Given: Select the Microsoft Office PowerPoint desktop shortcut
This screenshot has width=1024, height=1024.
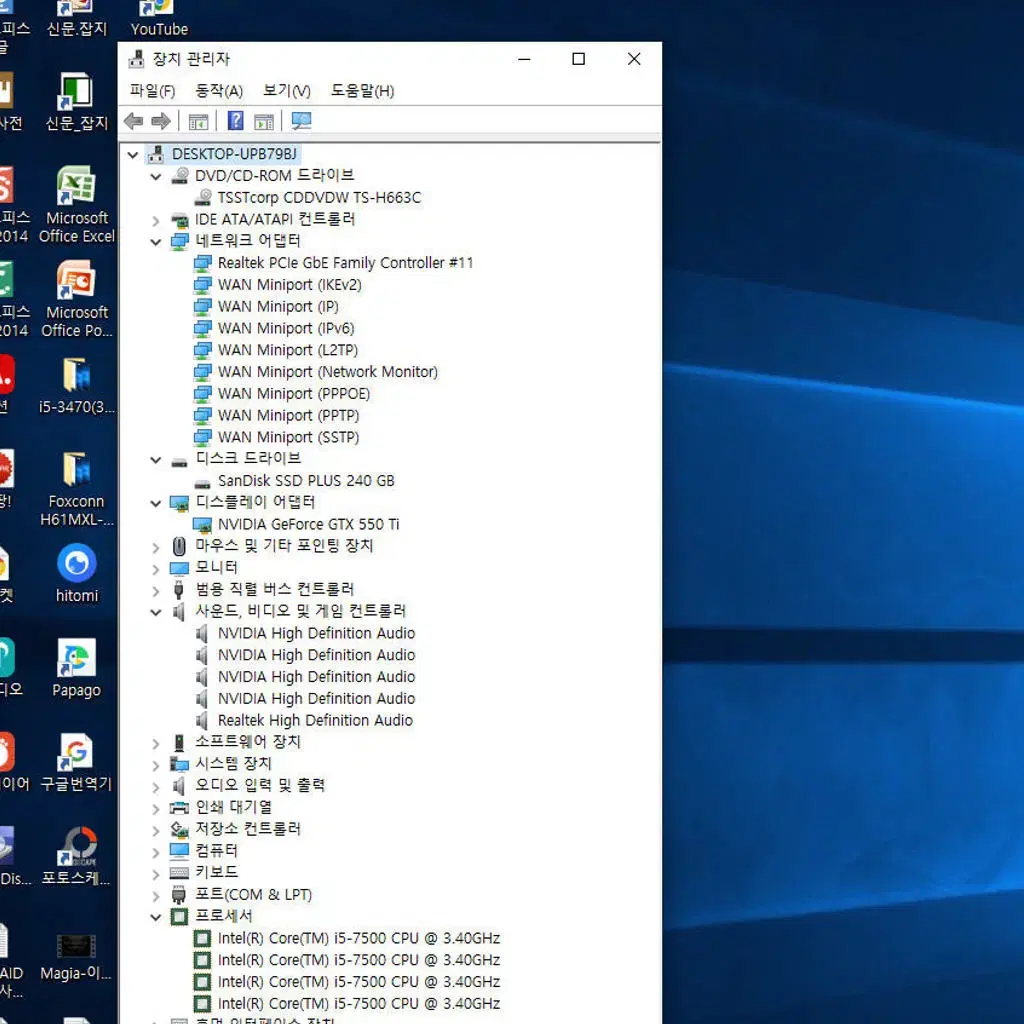Looking at the screenshot, I should [x=76, y=299].
